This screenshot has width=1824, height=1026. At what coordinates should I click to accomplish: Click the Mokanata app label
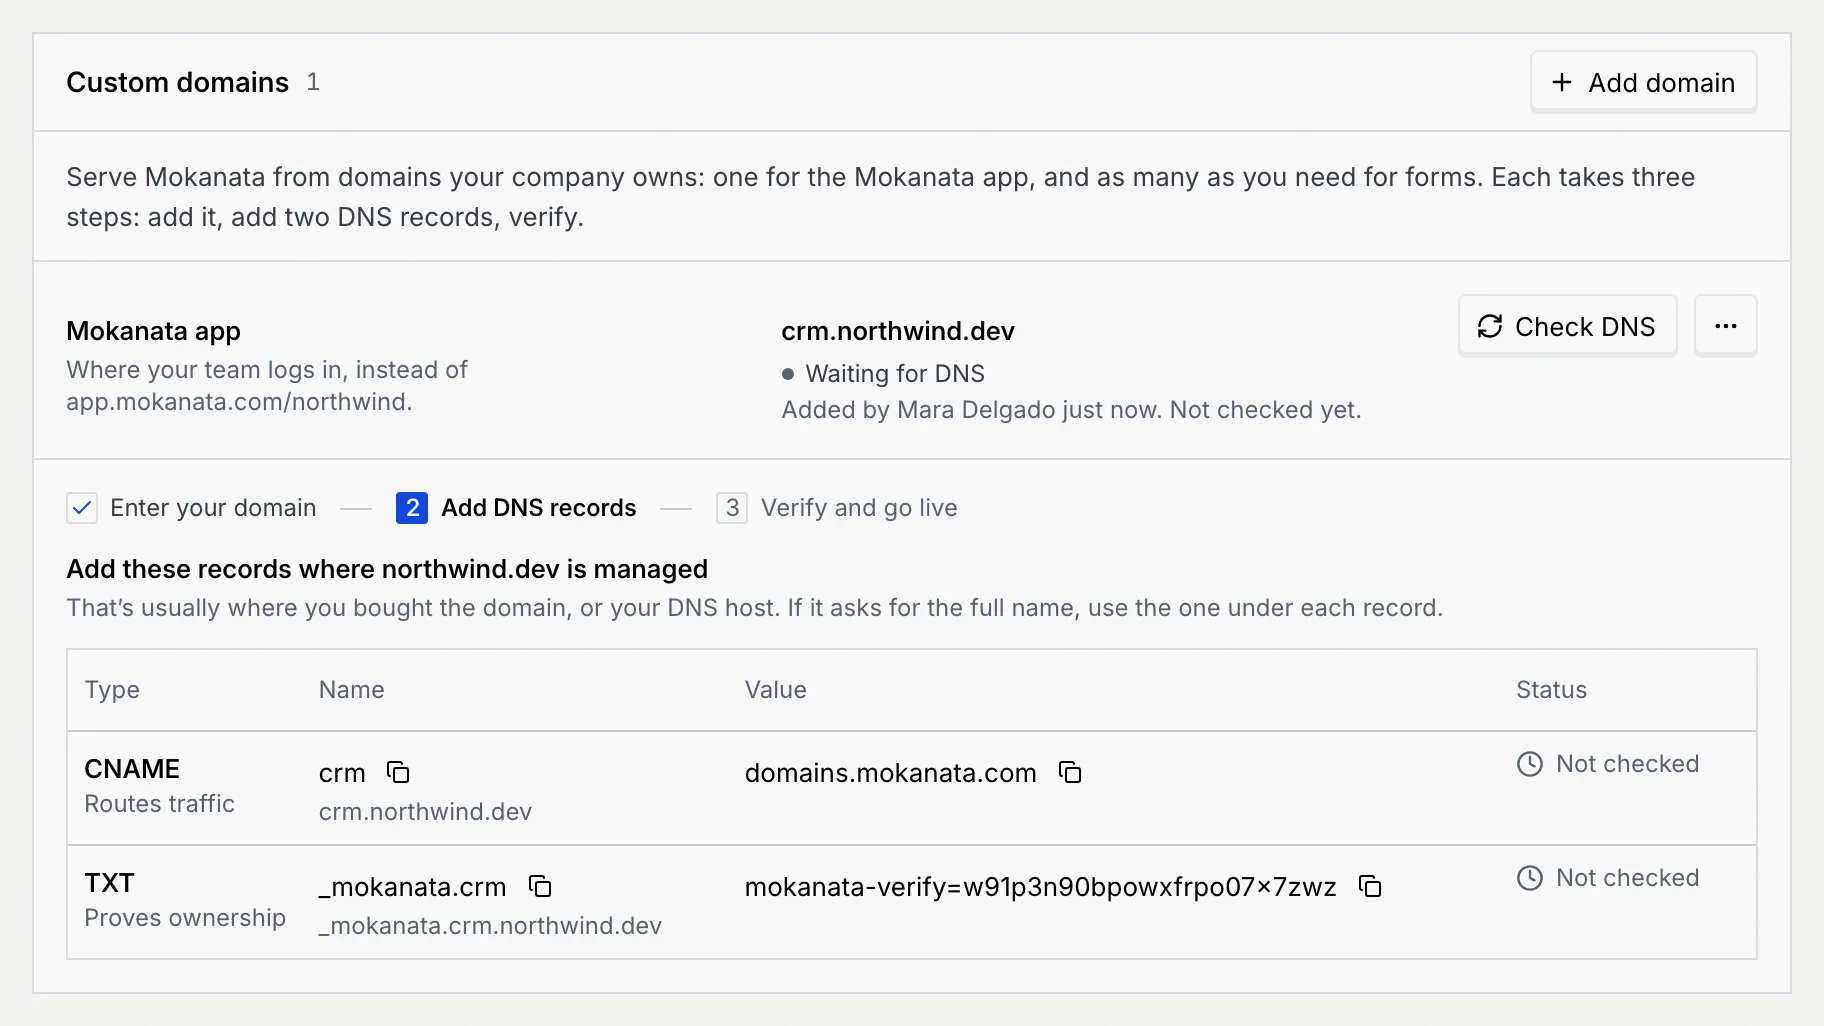pyautogui.click(x=153, y=331)
